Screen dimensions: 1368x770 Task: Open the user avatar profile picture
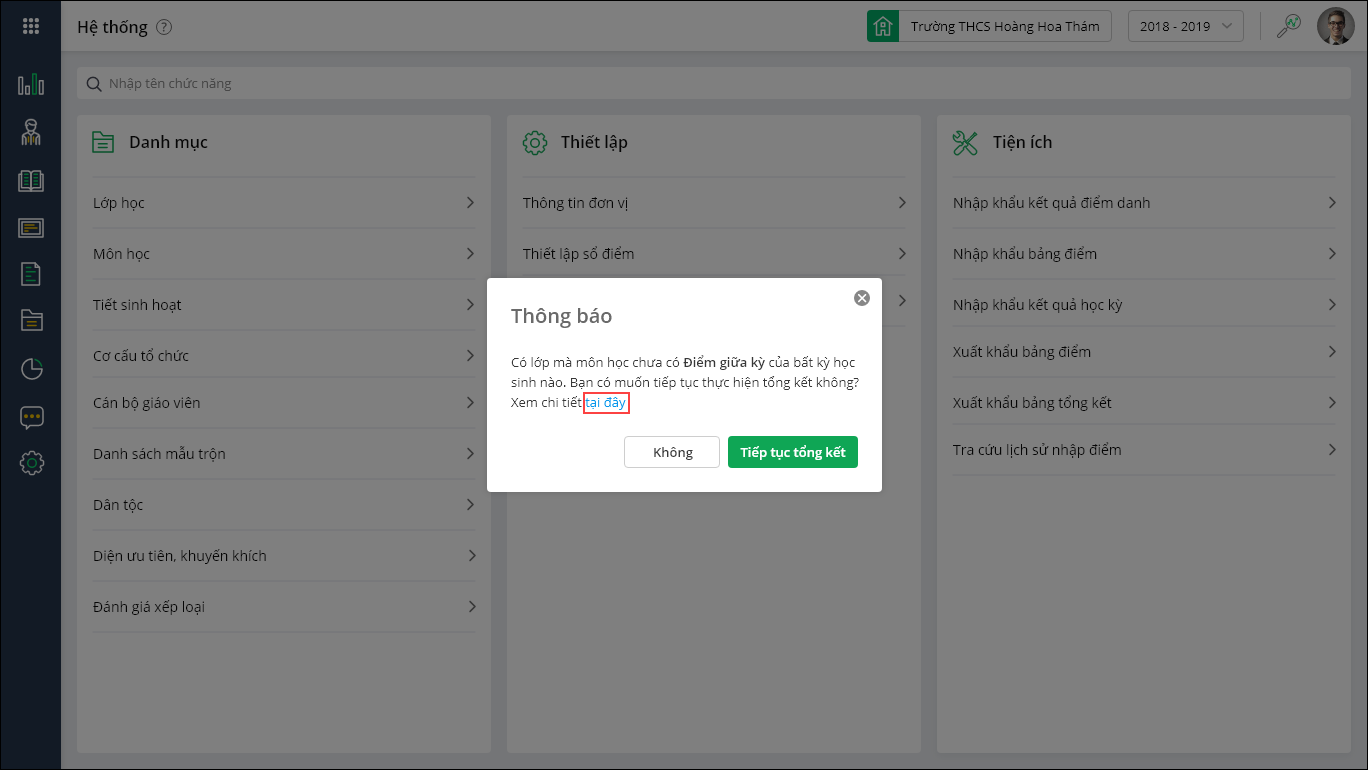click(x=1334, y=27)
